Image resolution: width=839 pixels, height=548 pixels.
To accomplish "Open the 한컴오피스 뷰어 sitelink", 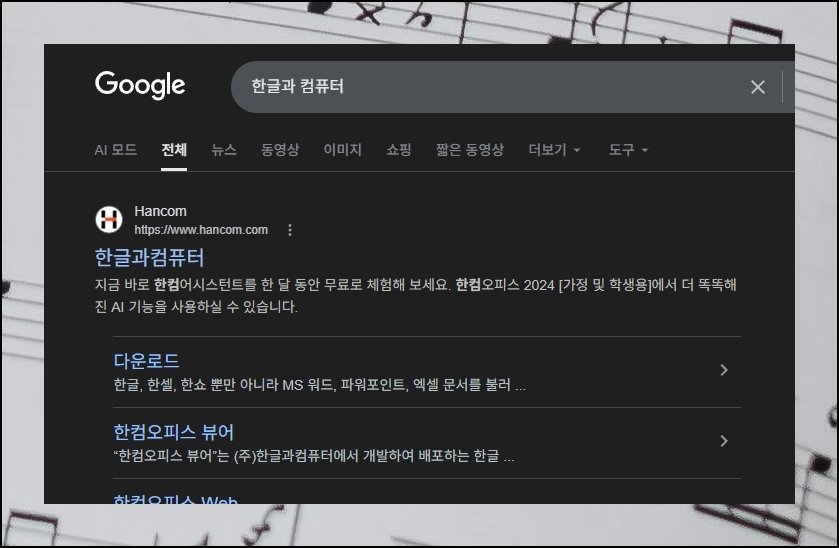I will (x=173, y=432).
